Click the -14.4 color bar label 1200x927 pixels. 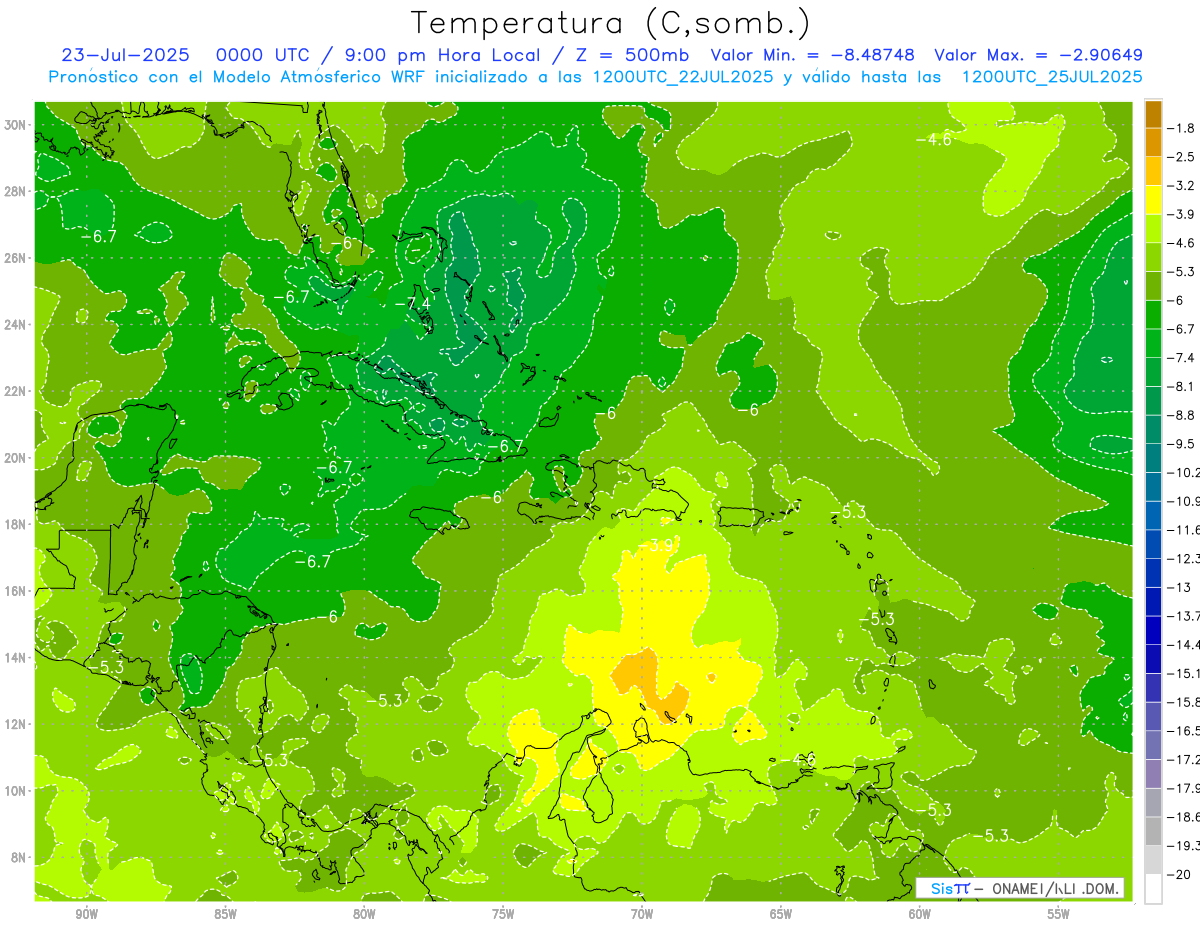pos(1184,645)
